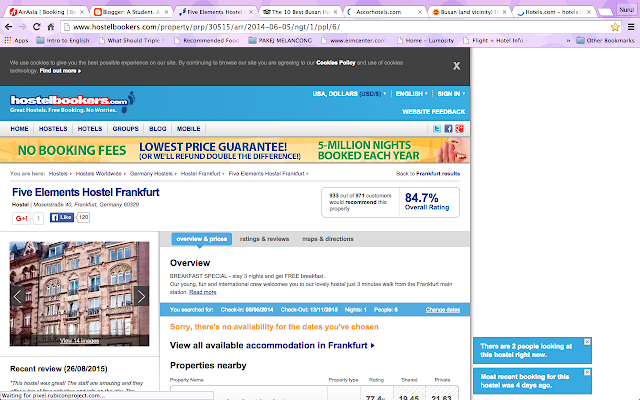Image resolution: width=640 pixels, height=400 pixels.
Task: Click the No Booking Fees banner
Action: (x=235, y=150)
